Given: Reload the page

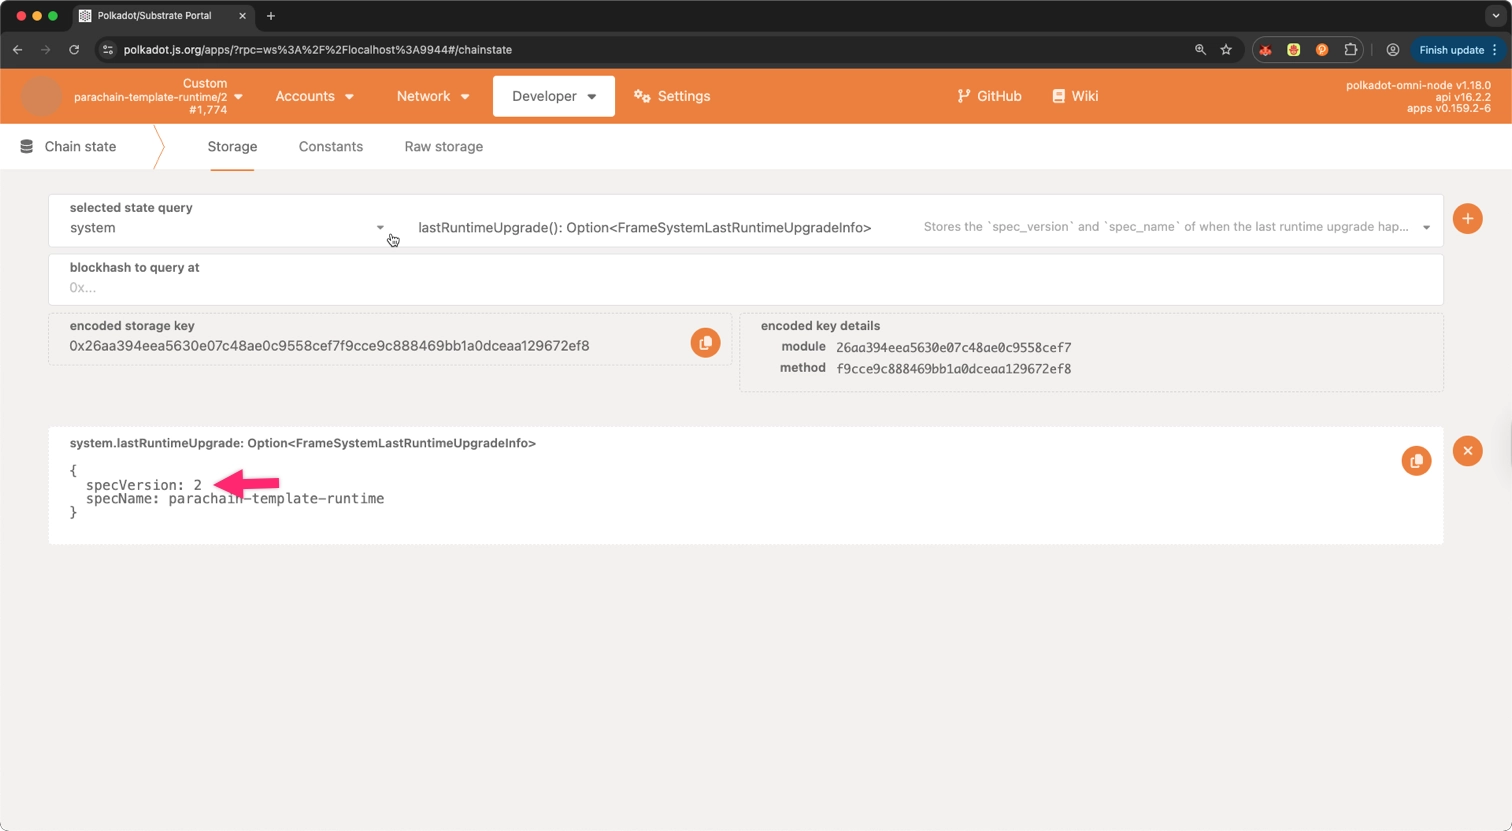Looking at the screenshot, I should pyautogui.click(x=74, y=49).
